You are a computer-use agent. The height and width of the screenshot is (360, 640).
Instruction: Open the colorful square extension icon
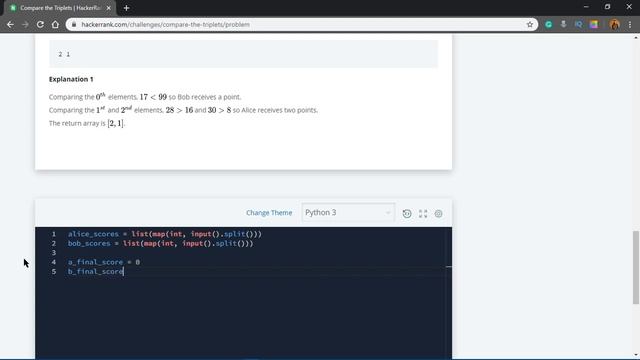(593, 24)
